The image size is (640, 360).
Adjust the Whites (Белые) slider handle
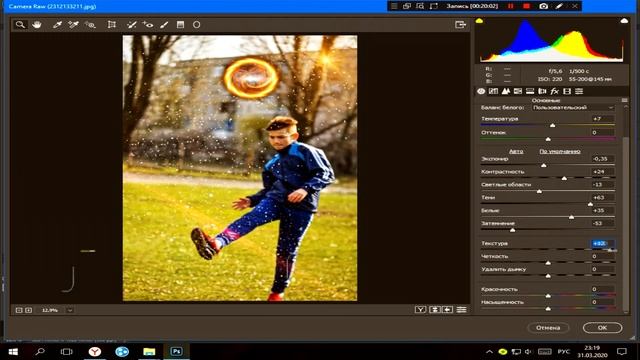click(x=571, y=217)
